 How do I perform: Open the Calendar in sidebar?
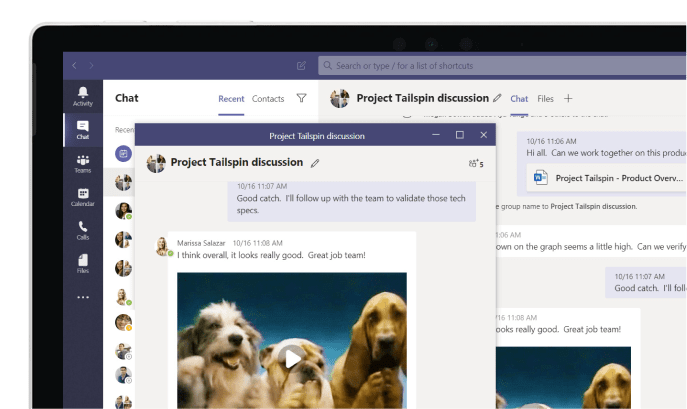click(x=83, y=197)
